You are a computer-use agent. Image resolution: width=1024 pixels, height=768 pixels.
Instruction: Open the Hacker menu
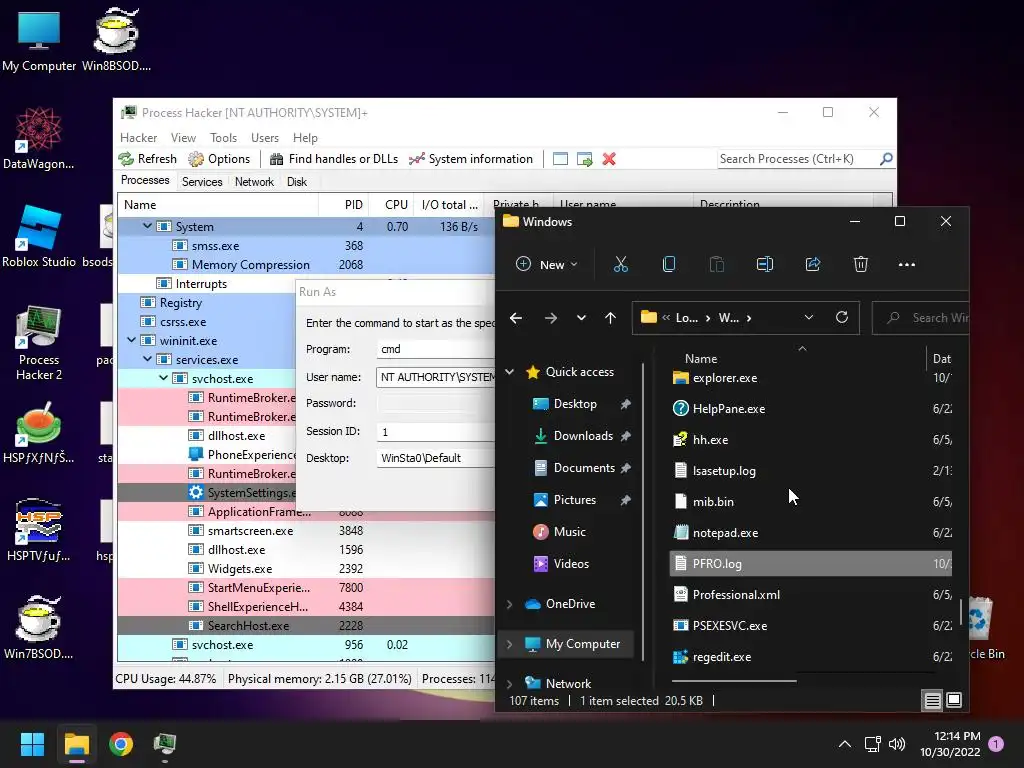[x=138, y=138]
